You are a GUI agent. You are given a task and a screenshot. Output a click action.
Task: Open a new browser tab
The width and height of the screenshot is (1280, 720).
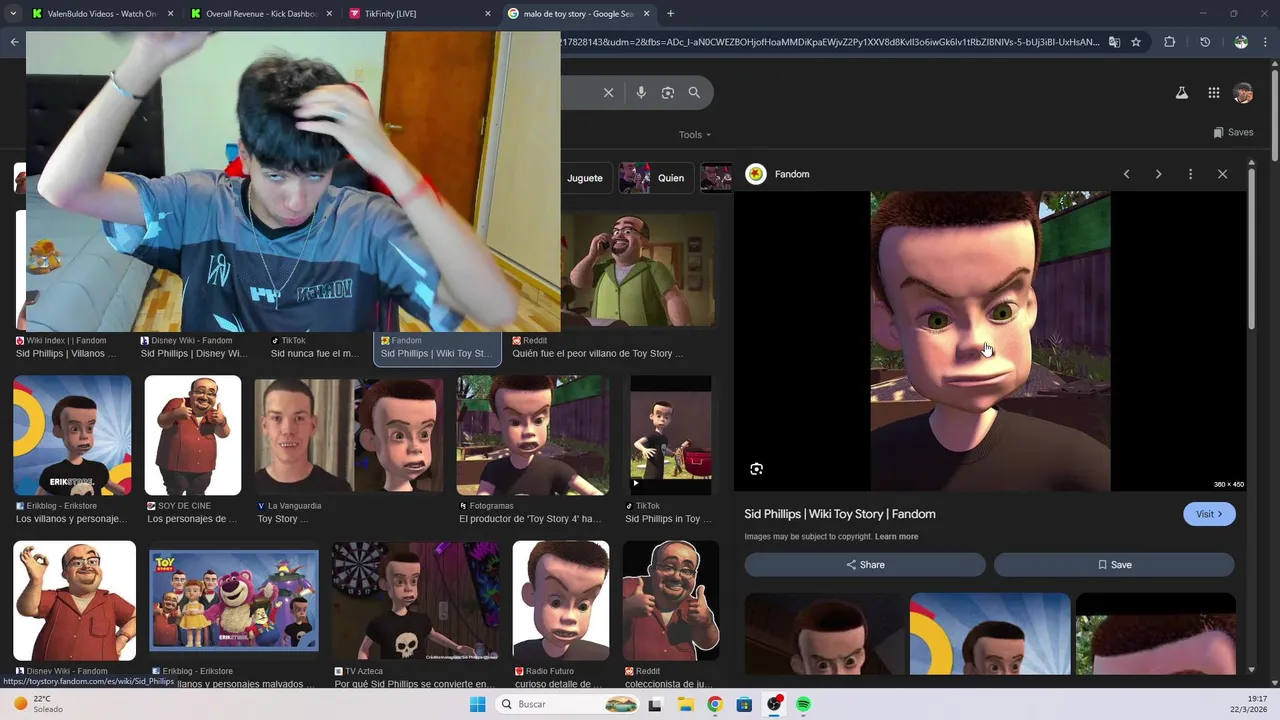pos(670,14)
